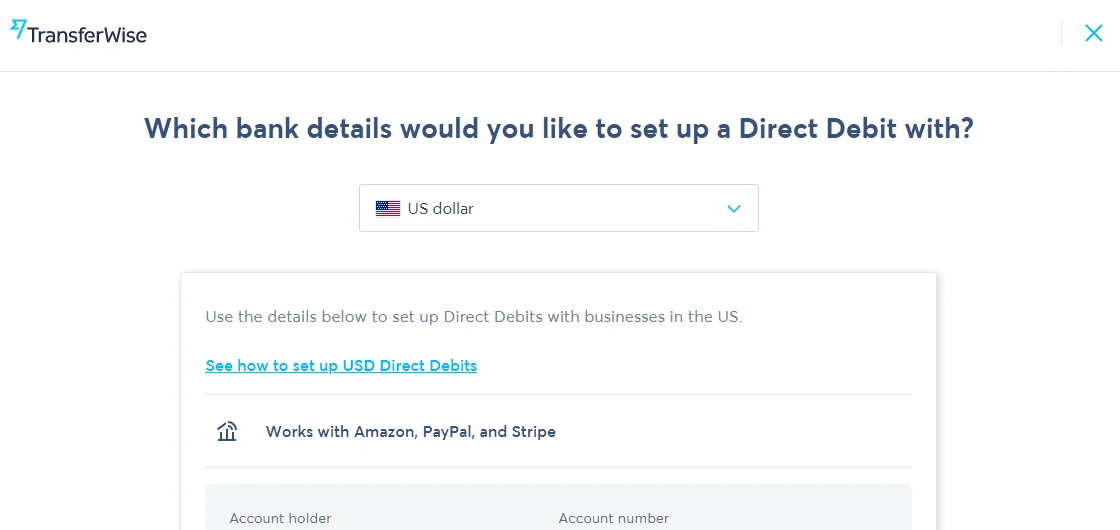Click the Account number label

[x=614, y=518]
